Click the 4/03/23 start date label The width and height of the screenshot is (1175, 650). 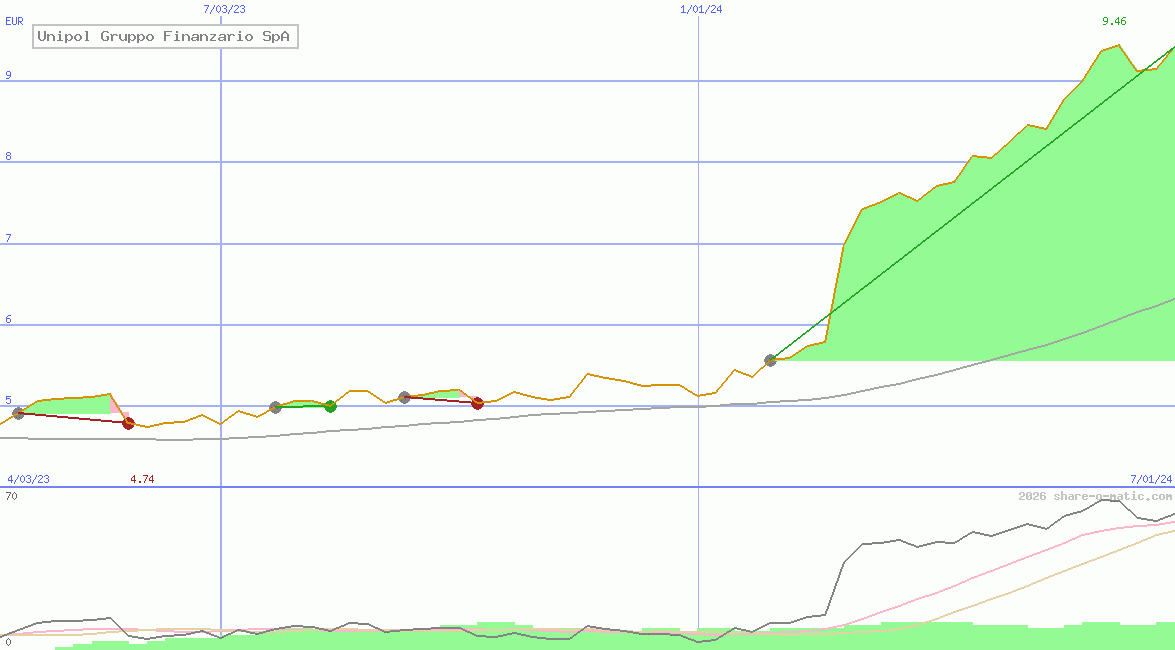click(x=28, y=479)
